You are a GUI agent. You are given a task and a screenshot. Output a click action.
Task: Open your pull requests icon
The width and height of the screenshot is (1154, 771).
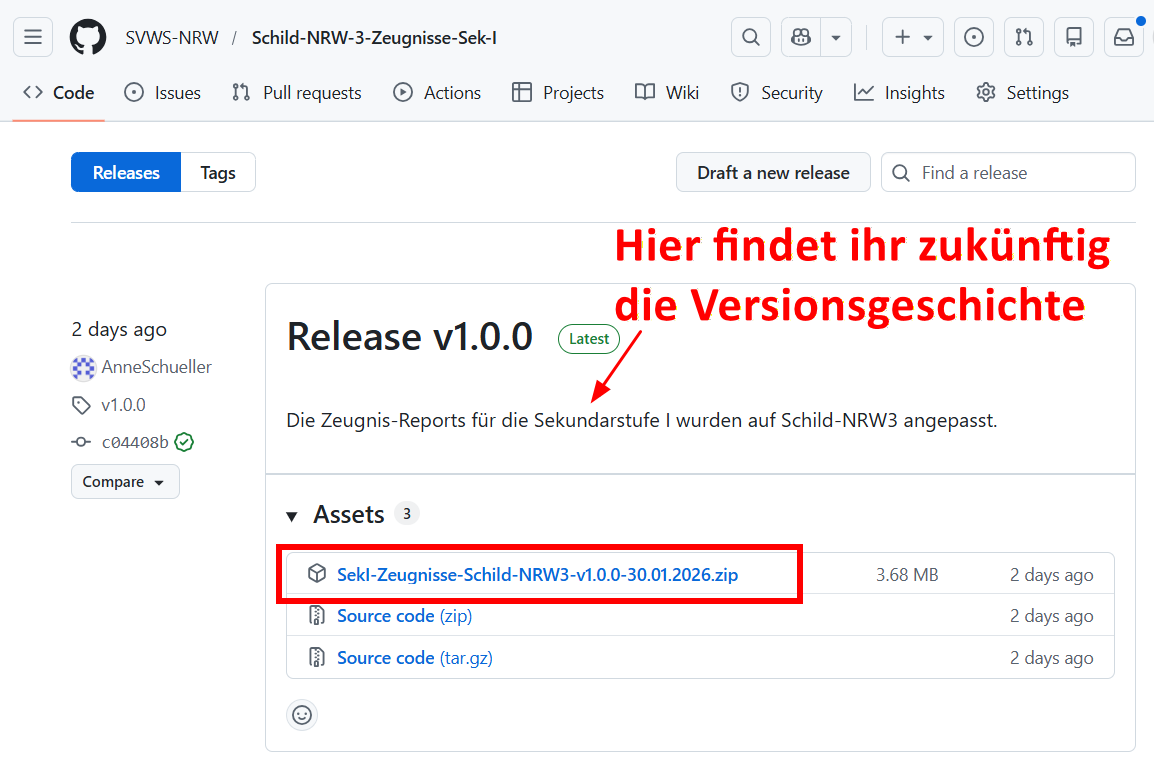1024,37
